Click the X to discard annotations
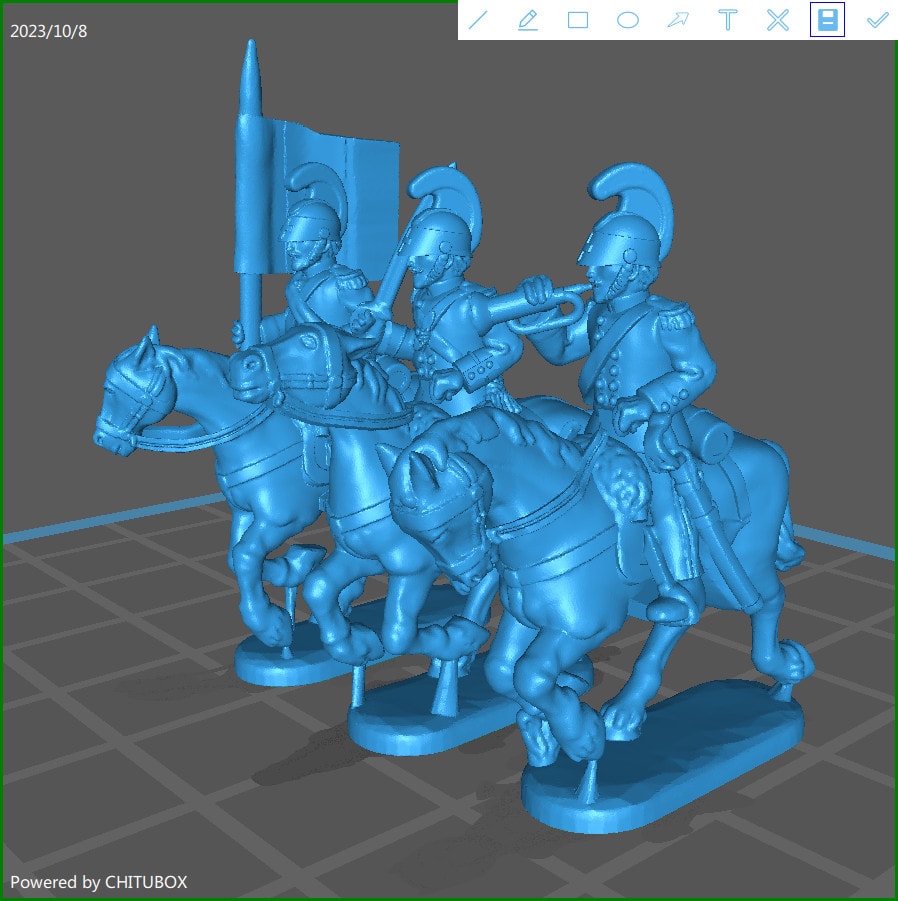This screenshot has height=901, width=898. point(777,19)
